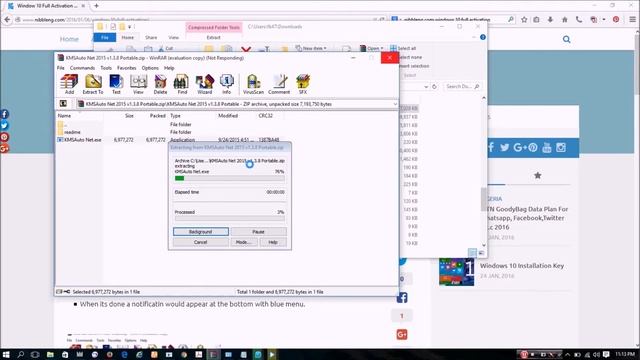Screen dimensions: 640x360
Task: Click browser back arrow
Action: coord(7,19)
